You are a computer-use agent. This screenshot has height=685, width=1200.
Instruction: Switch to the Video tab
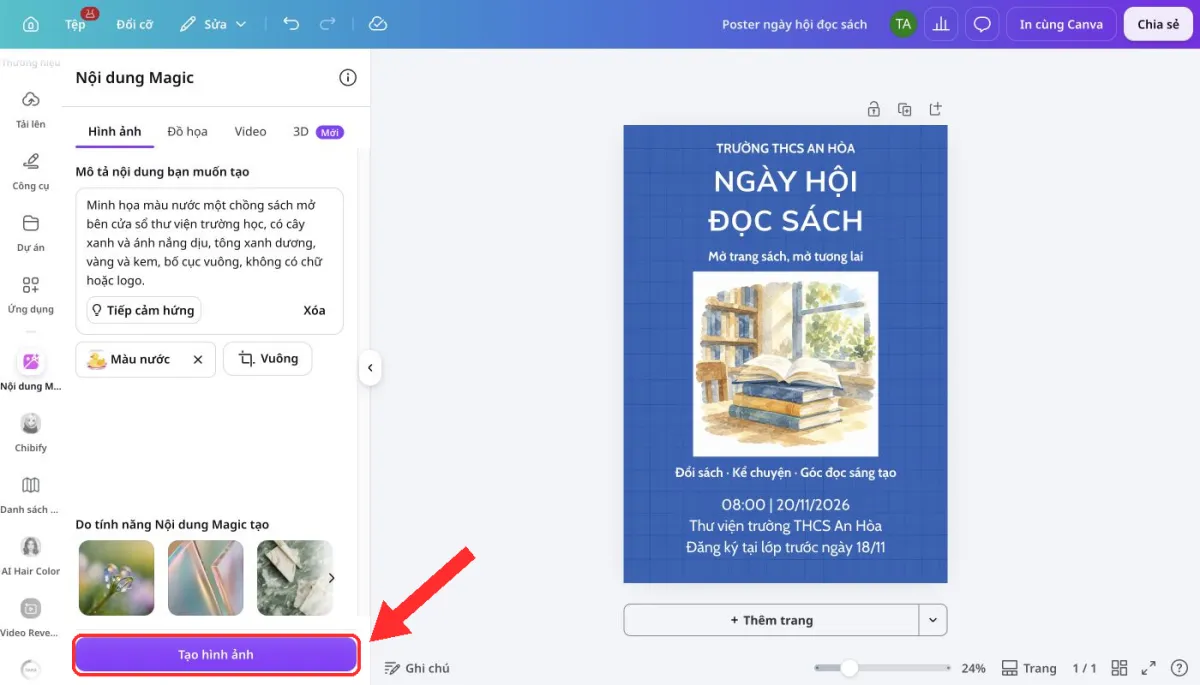point(250,131)
